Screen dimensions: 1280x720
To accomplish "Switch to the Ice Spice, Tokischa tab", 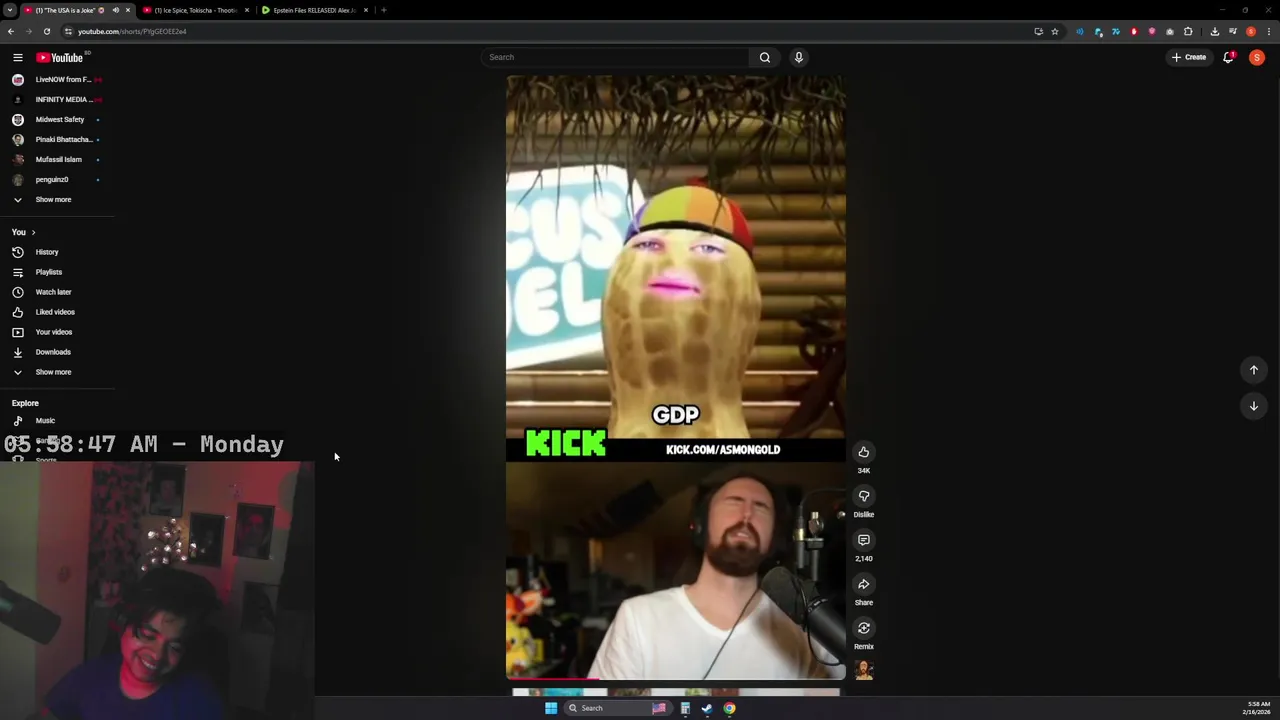I will tap(195, 10).
